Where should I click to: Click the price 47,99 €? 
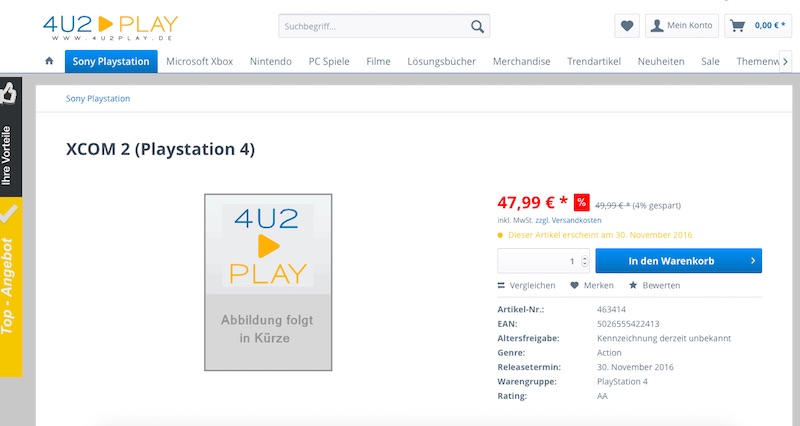pos(533,203)
